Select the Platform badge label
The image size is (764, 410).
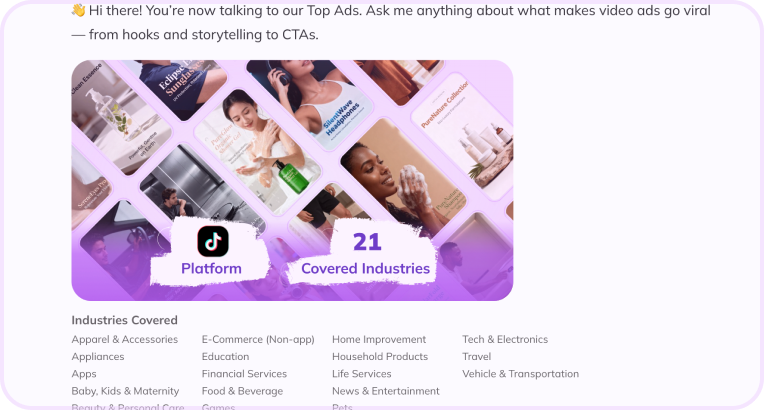coord(211,269)
